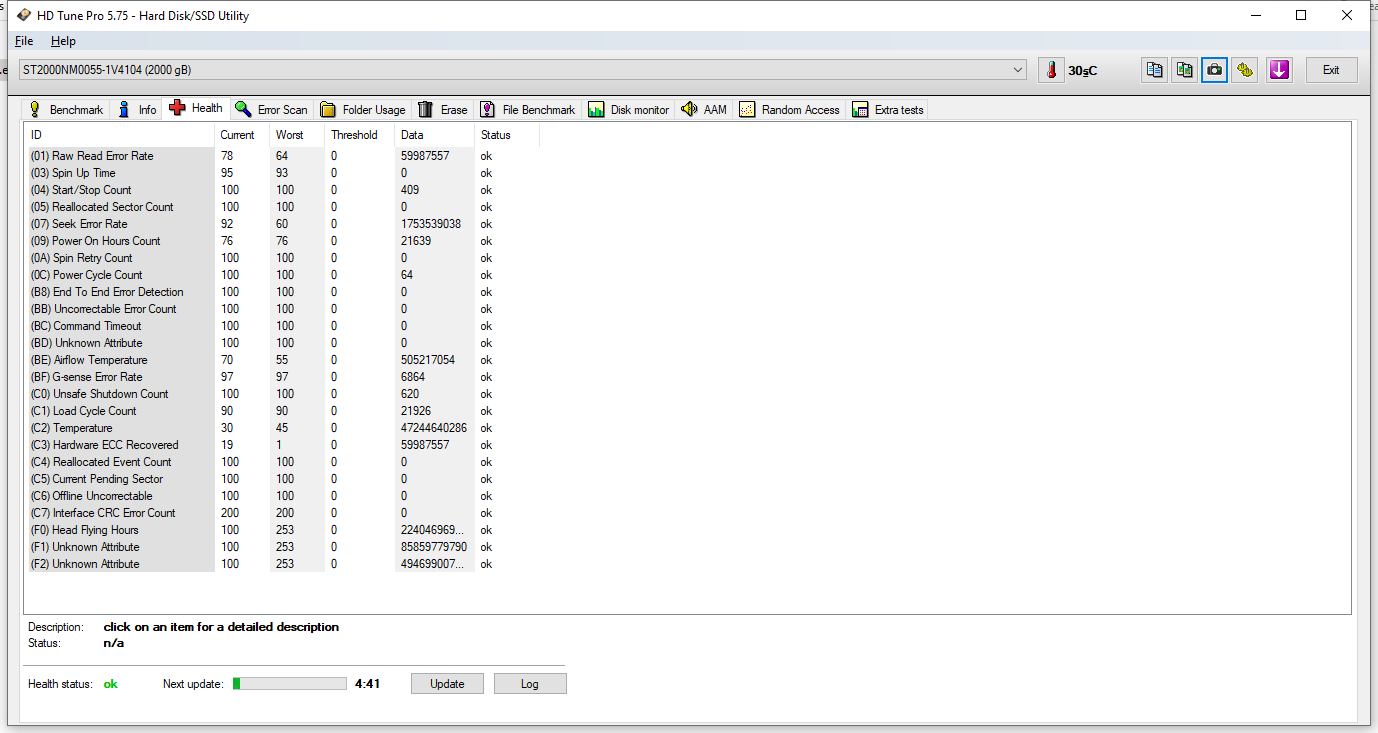The image size is (1378, 733).
Task: Switch to the Benchmark tab
Action: (65, 110)
